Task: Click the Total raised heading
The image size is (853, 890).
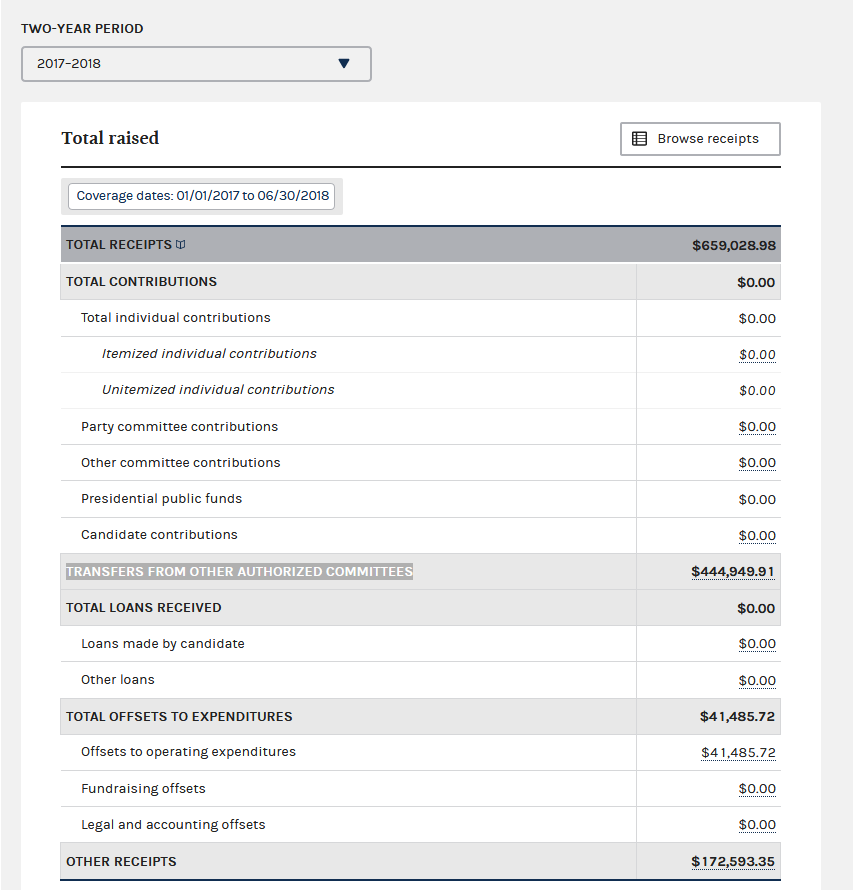Action: coord(110,138)
